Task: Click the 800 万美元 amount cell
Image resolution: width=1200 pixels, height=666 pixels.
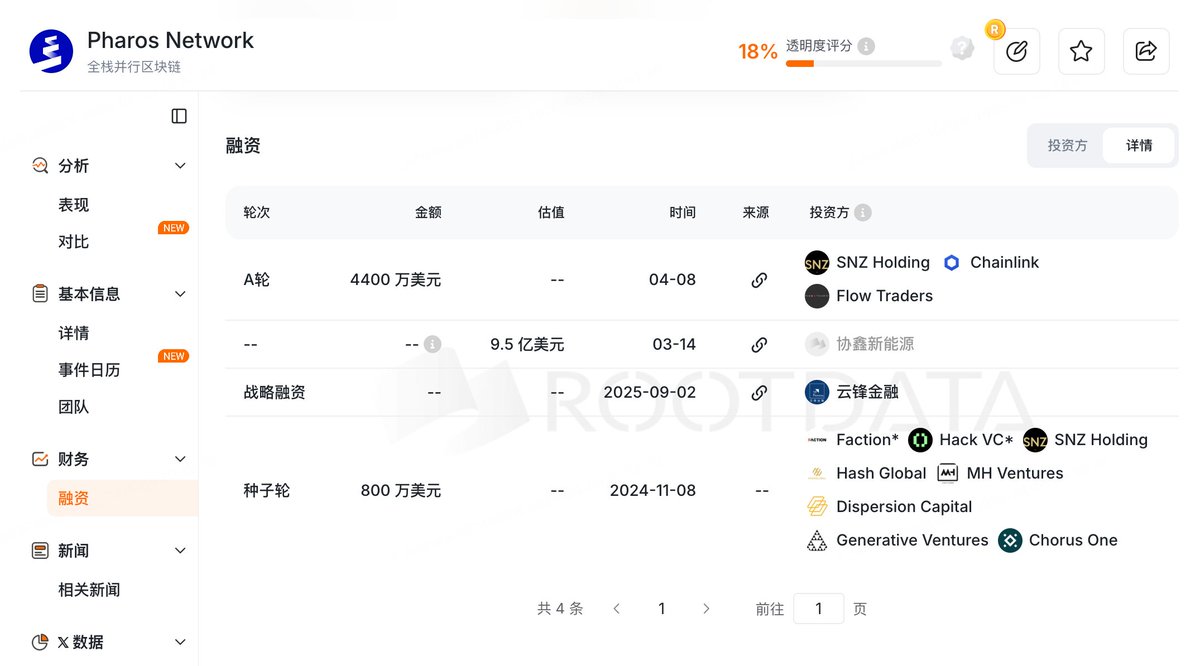Action: [400, 491]
